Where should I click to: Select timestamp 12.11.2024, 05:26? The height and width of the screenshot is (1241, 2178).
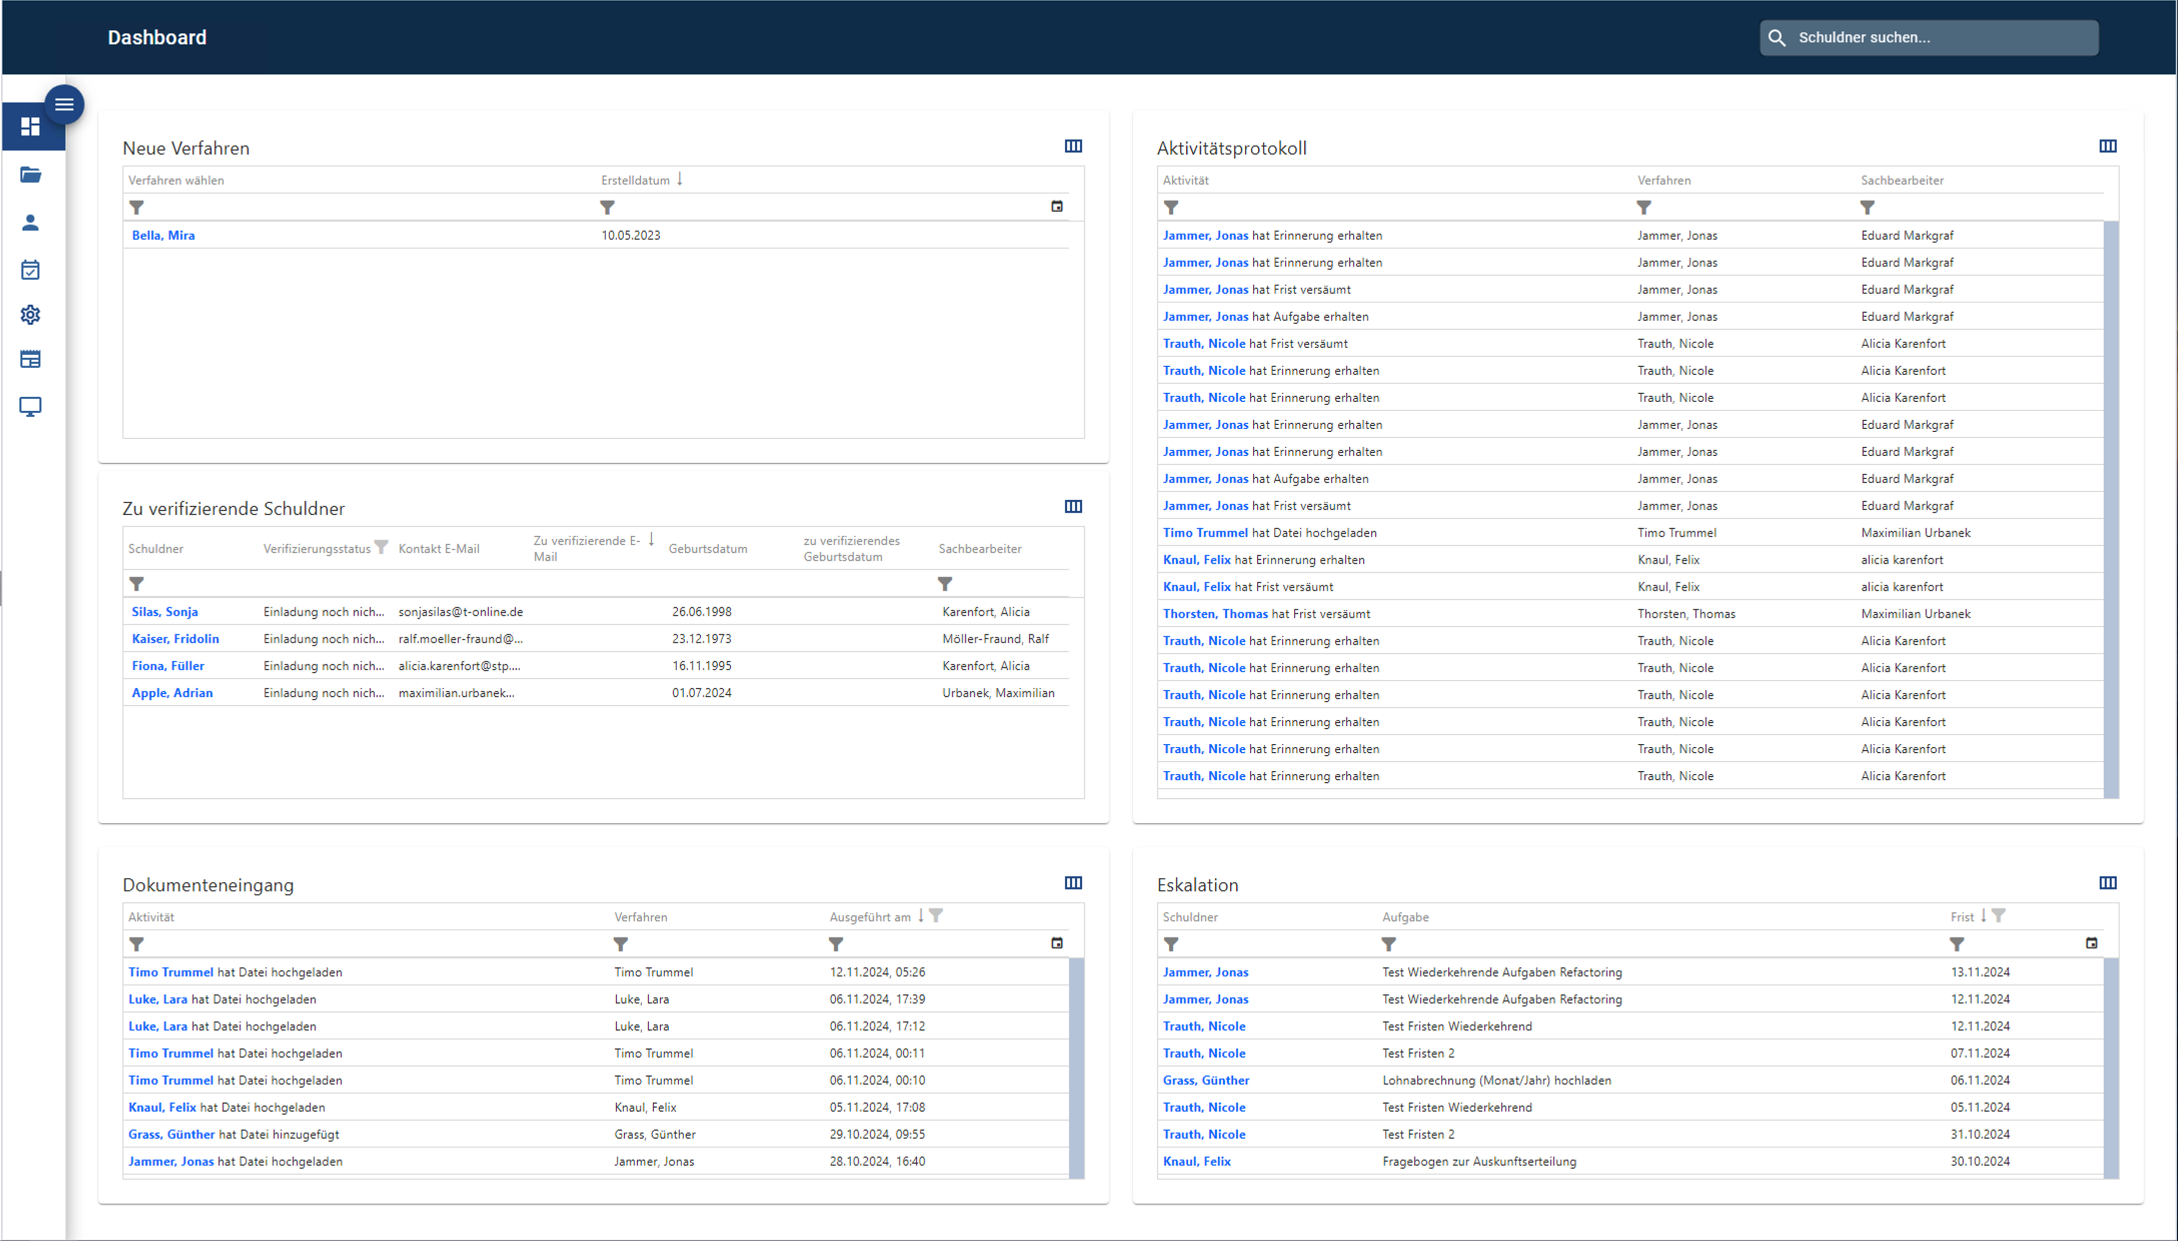[877, 972]
